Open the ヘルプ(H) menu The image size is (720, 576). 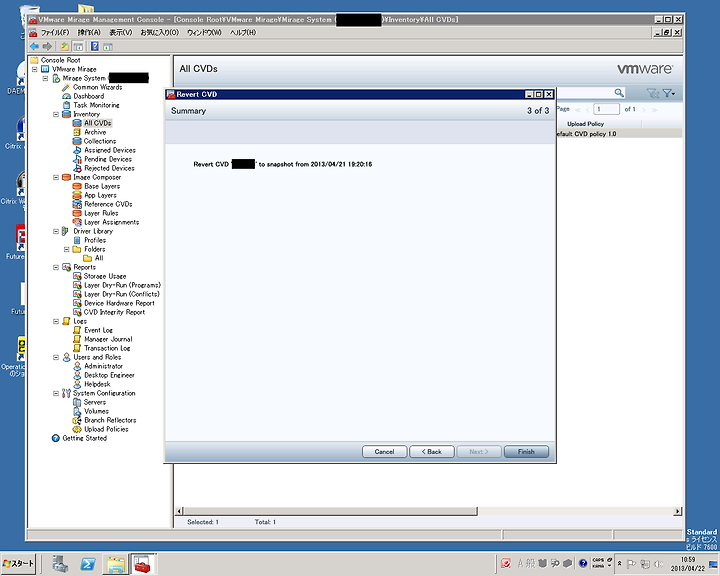pyautogui.click(x=242, y=33)
